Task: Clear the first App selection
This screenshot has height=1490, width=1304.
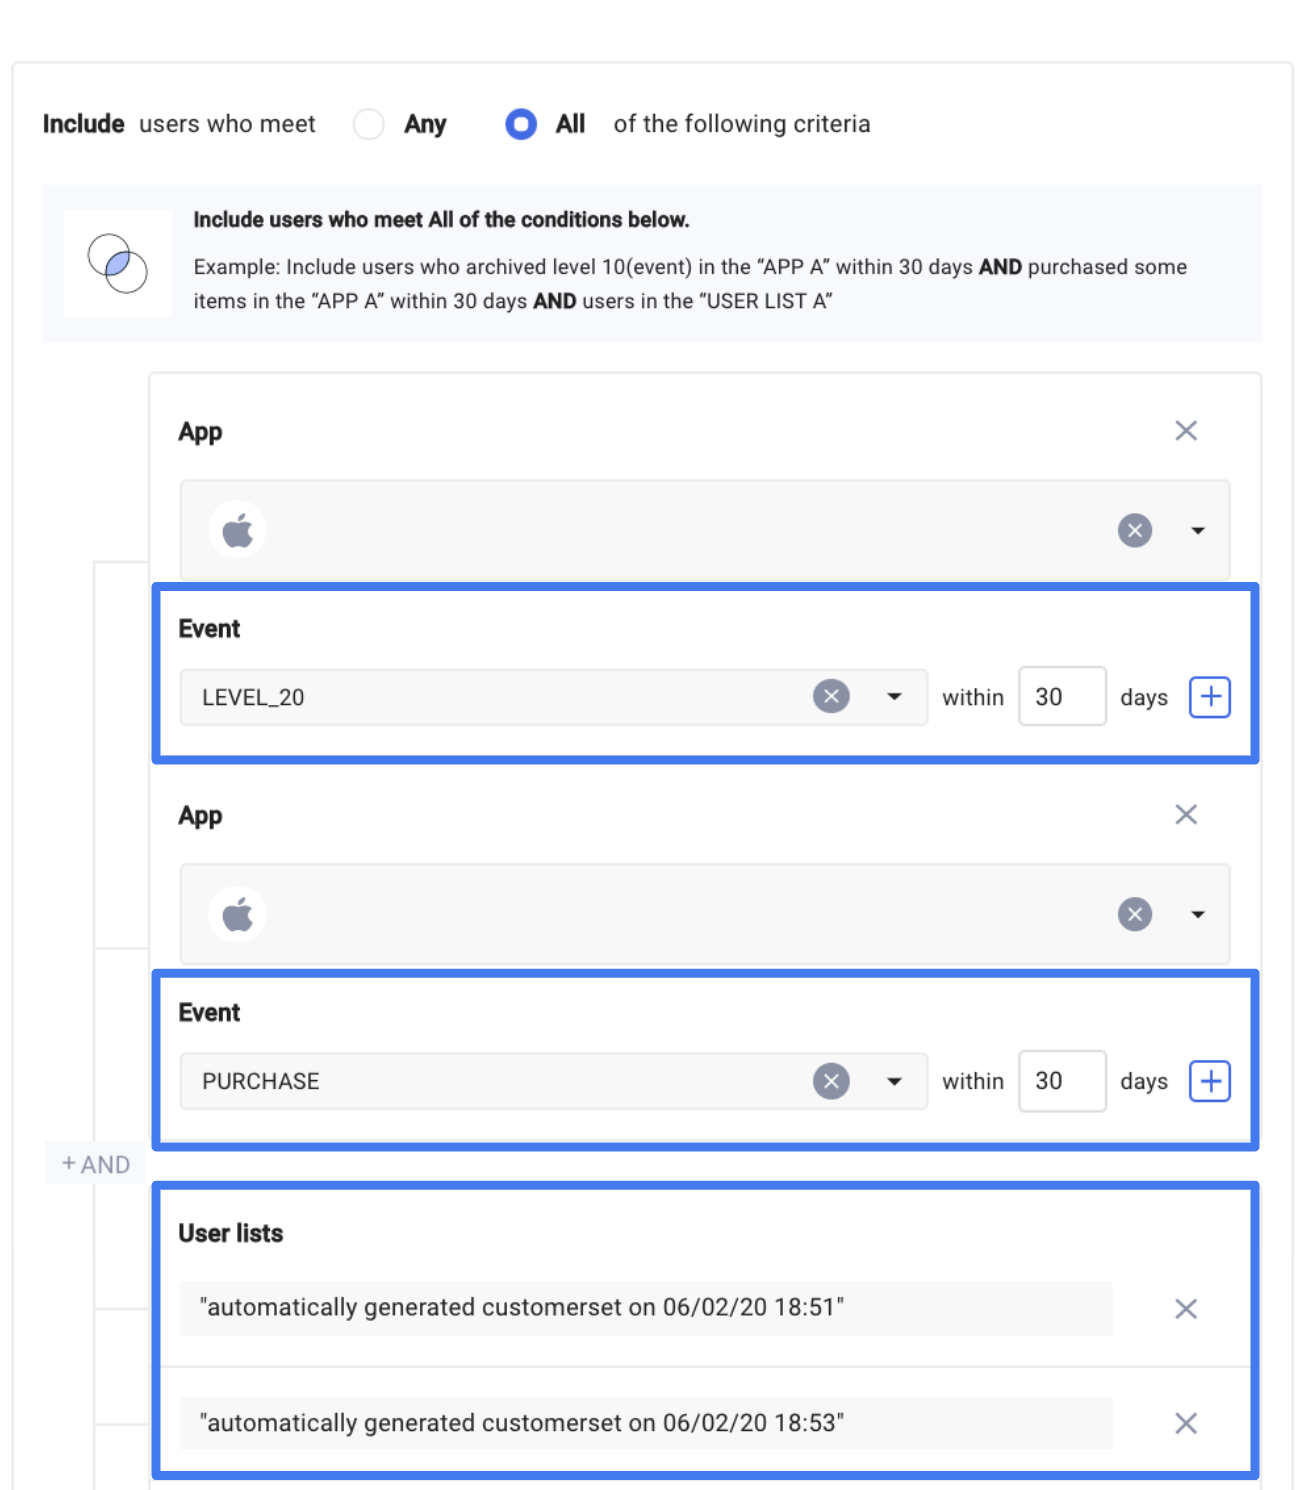Action: (x=1135, y=530)
